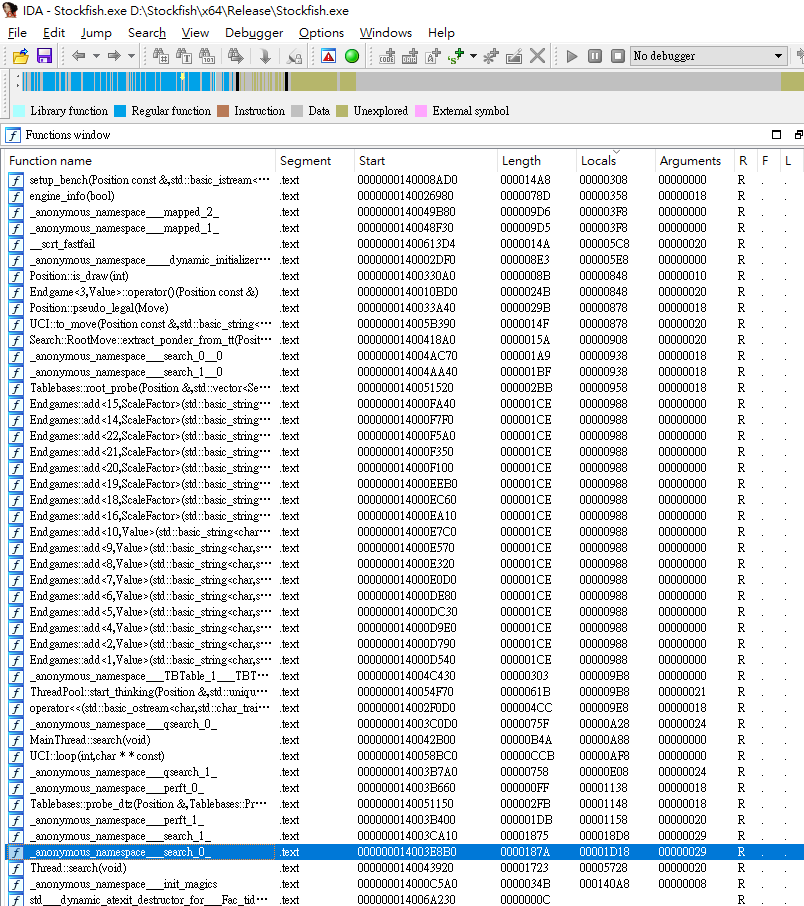Select the engine_info(bool) function row

405,196
